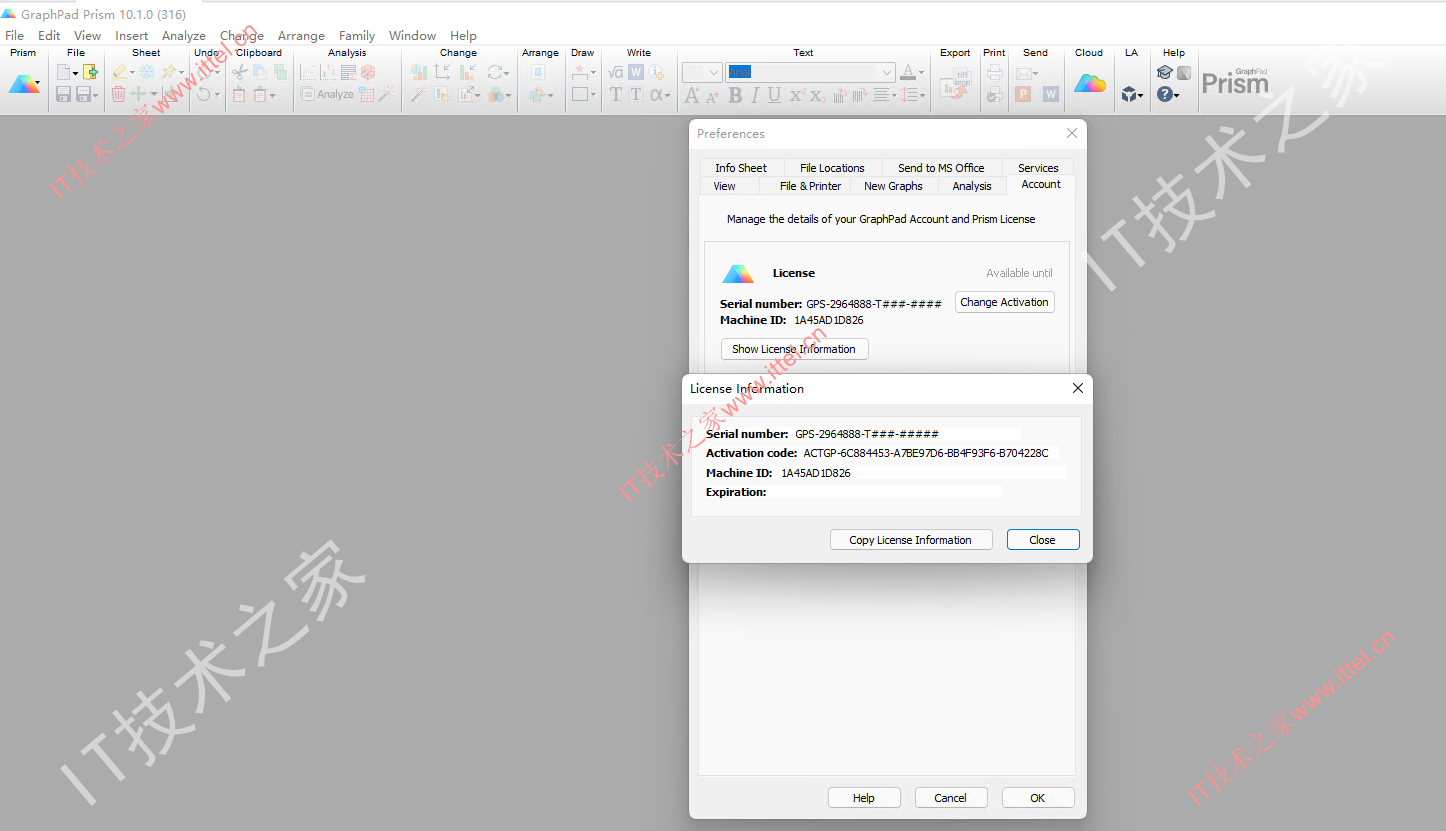Click the Greek alpha character icon
The width and height of the screenshot is (1446, 831).
[657, 94]
